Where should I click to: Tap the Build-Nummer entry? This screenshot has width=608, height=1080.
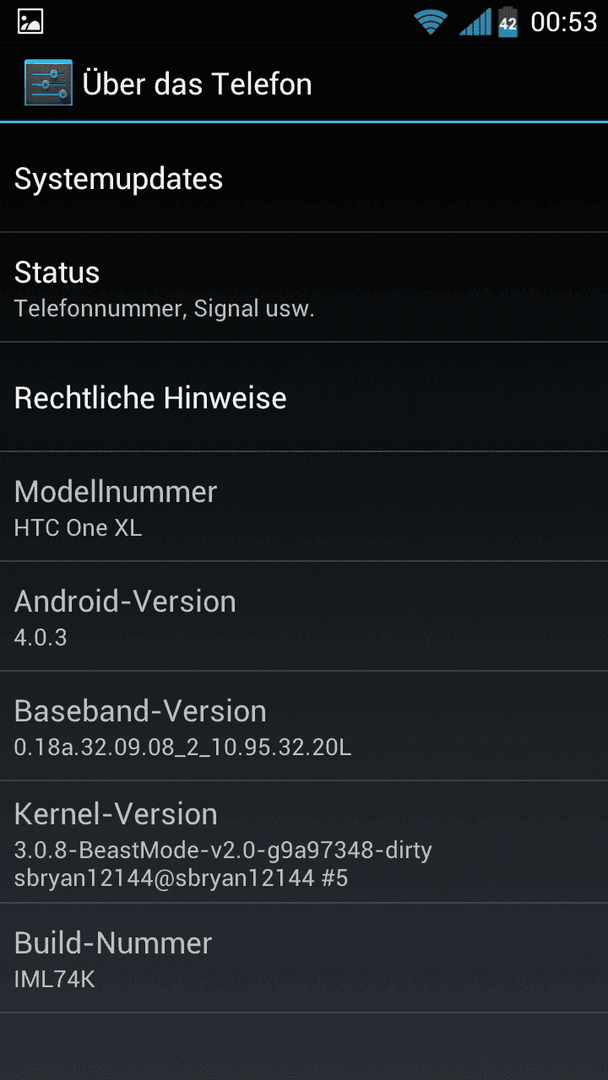tap(304, 957)
